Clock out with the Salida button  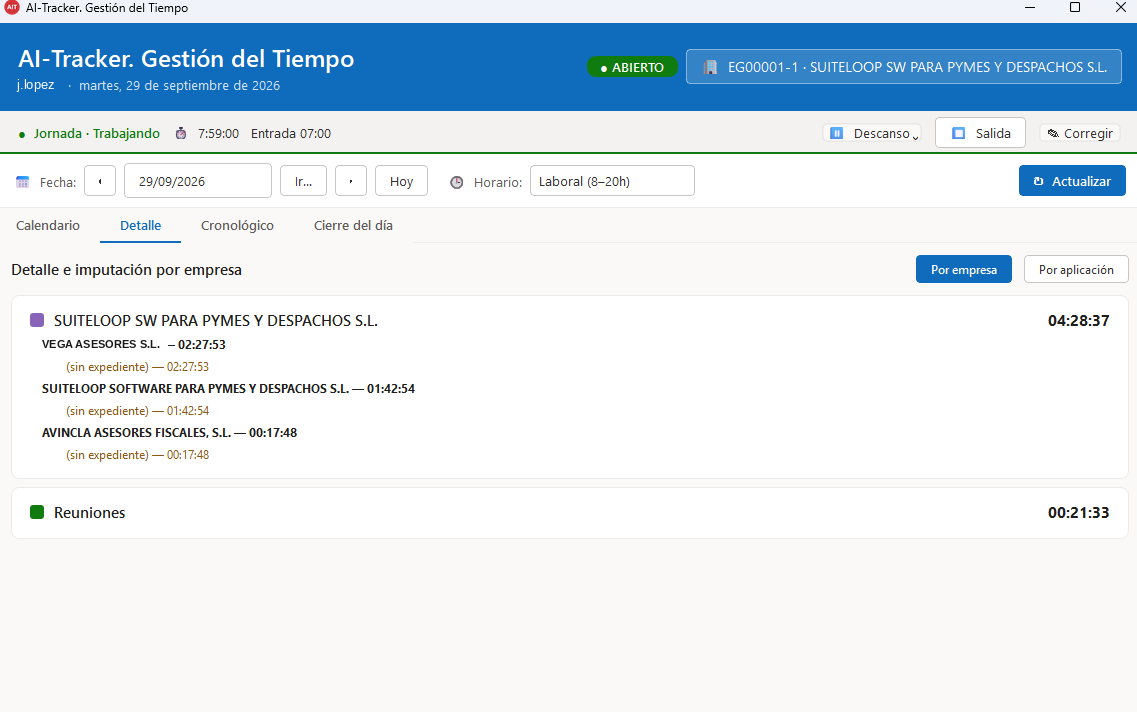[980, 133]
